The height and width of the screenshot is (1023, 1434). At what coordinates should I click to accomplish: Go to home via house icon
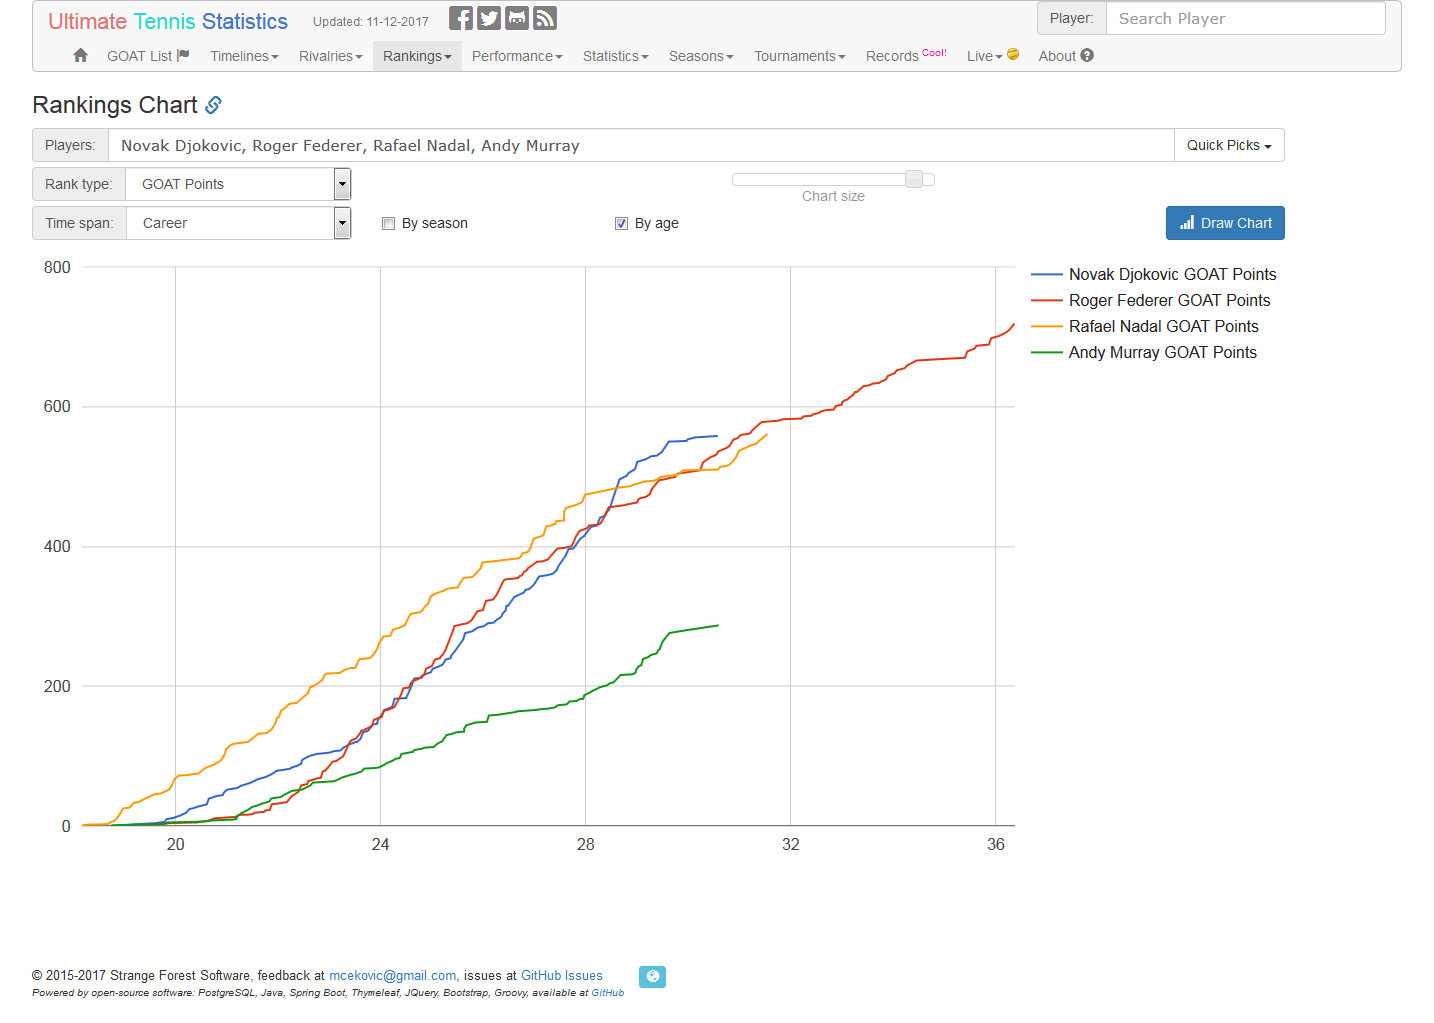coord(81,56)
